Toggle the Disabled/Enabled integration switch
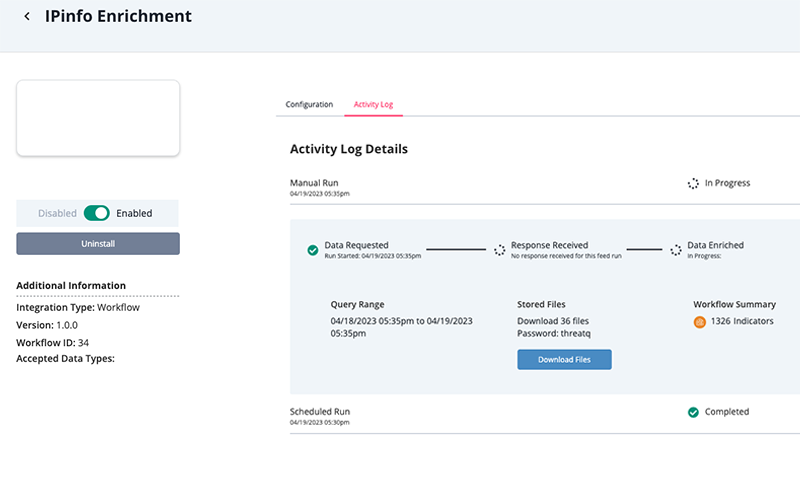 coord(96,213)
